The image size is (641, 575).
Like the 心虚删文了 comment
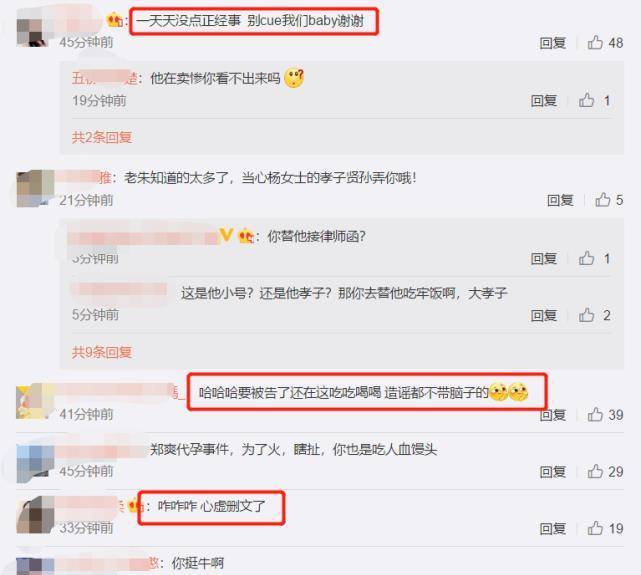[595, 528]
